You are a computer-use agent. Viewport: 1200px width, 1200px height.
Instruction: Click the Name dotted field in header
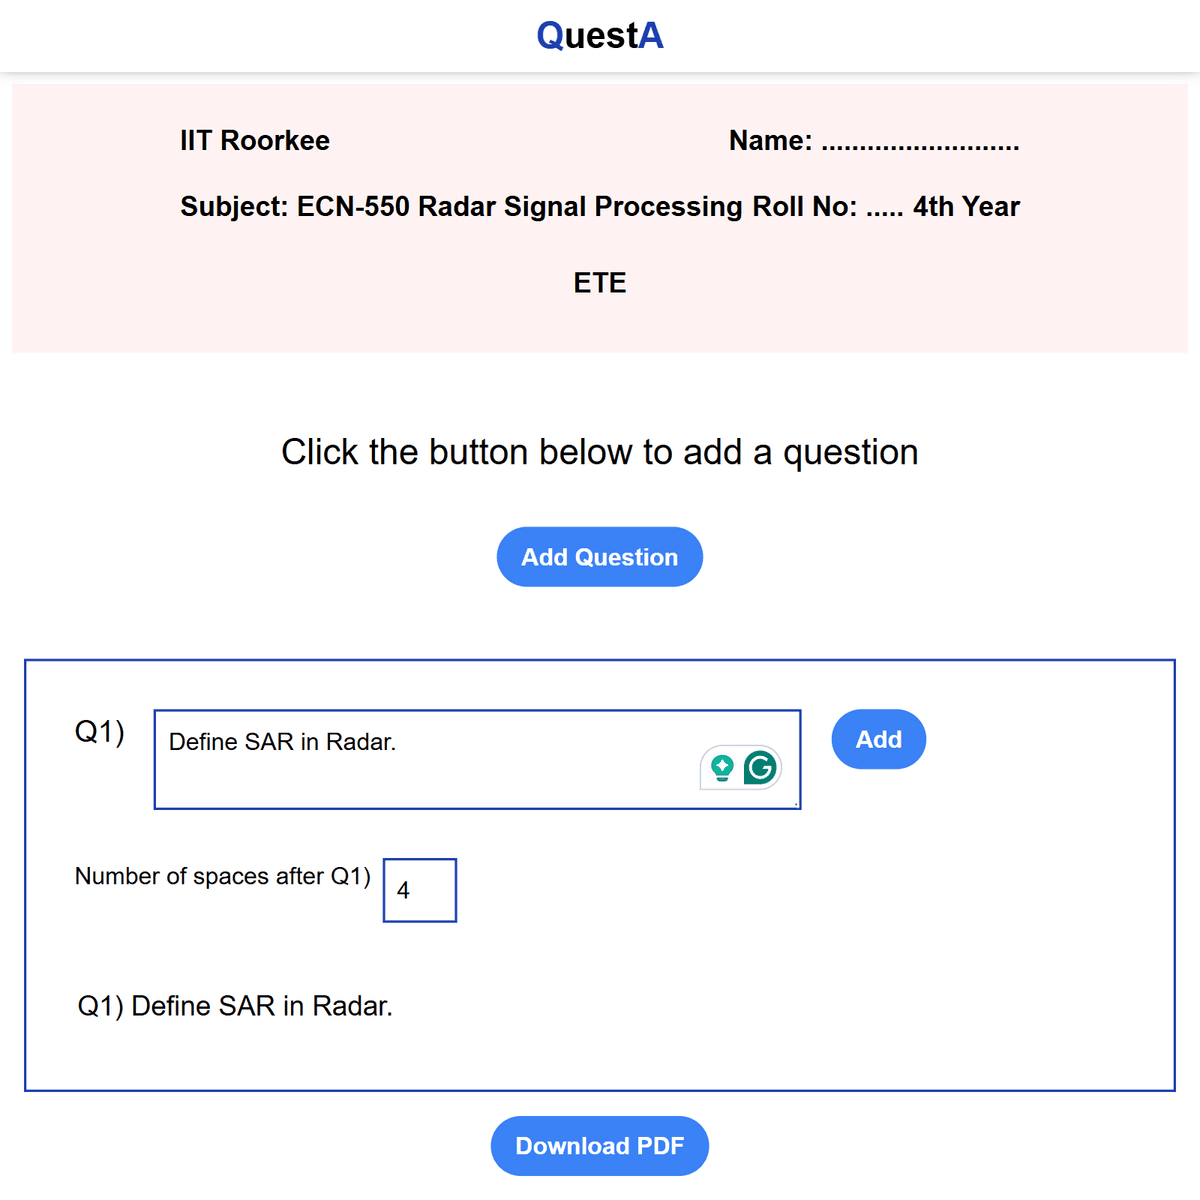[x=874, y=141]
